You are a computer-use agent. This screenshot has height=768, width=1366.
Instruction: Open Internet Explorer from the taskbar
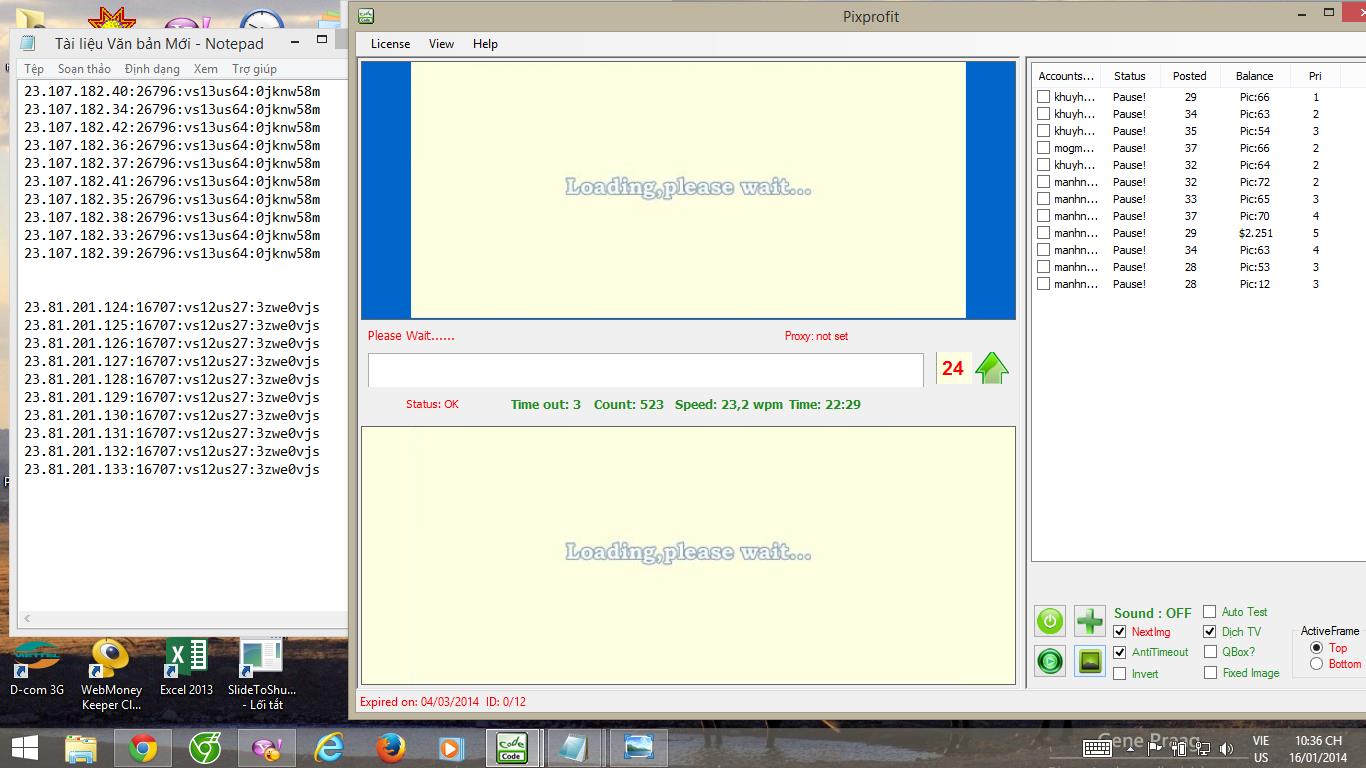(329, 747)
